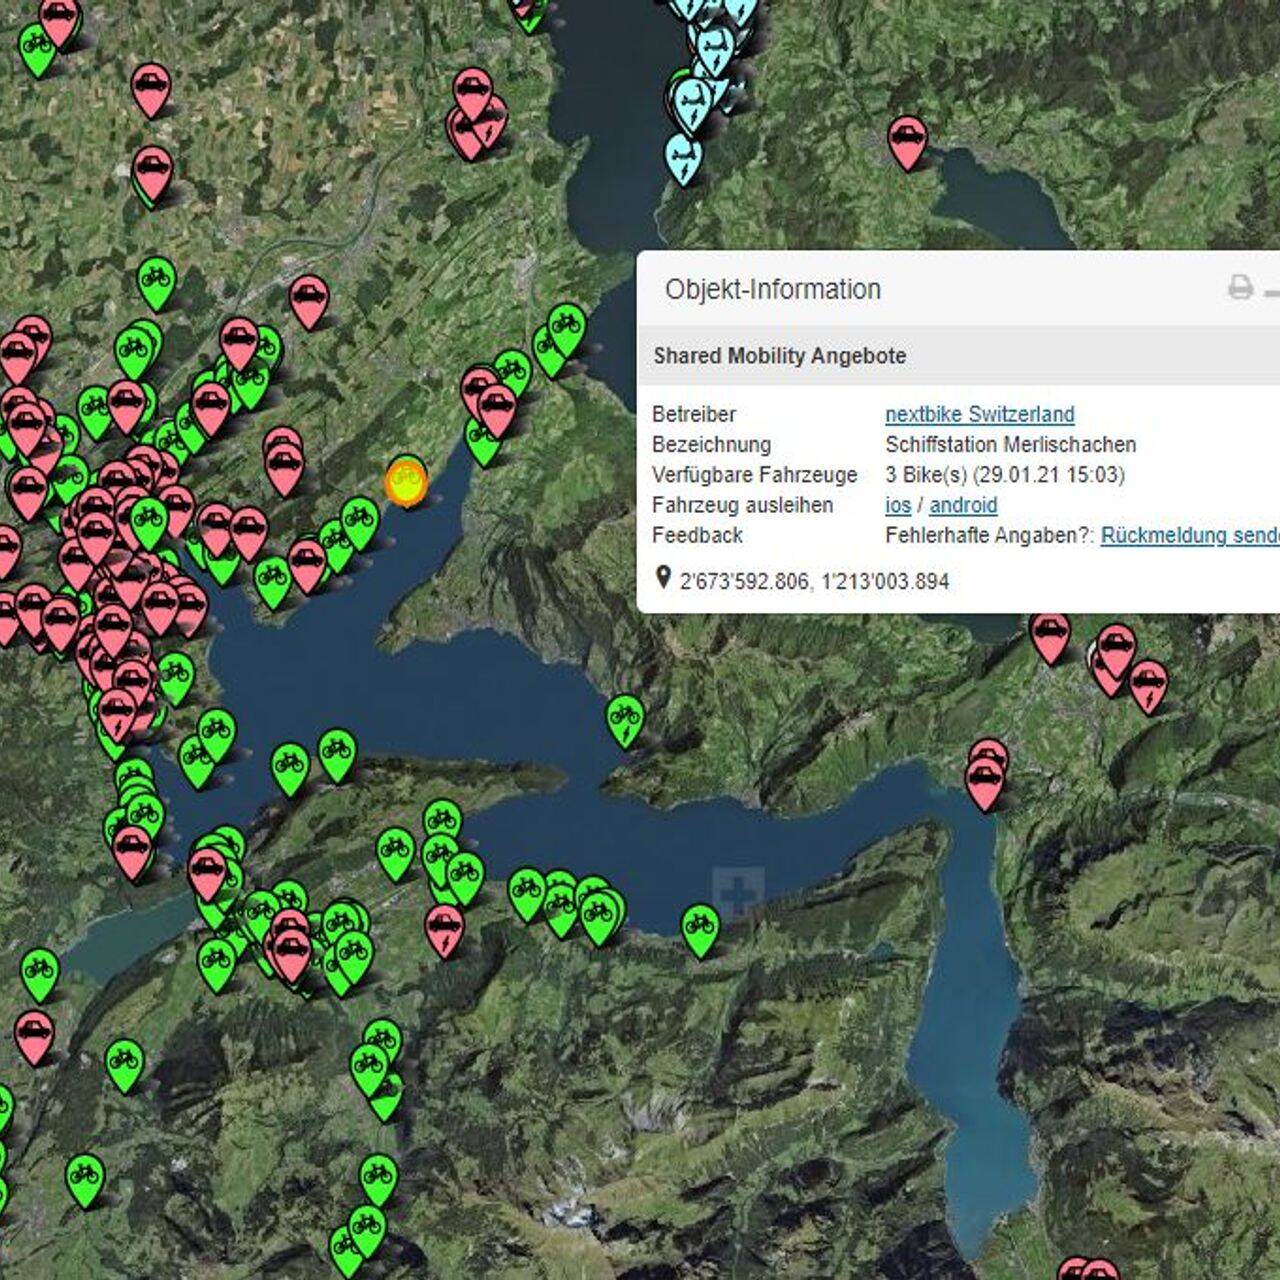
Task: Open the android rental app link
Action: click(x=963, y=505)
